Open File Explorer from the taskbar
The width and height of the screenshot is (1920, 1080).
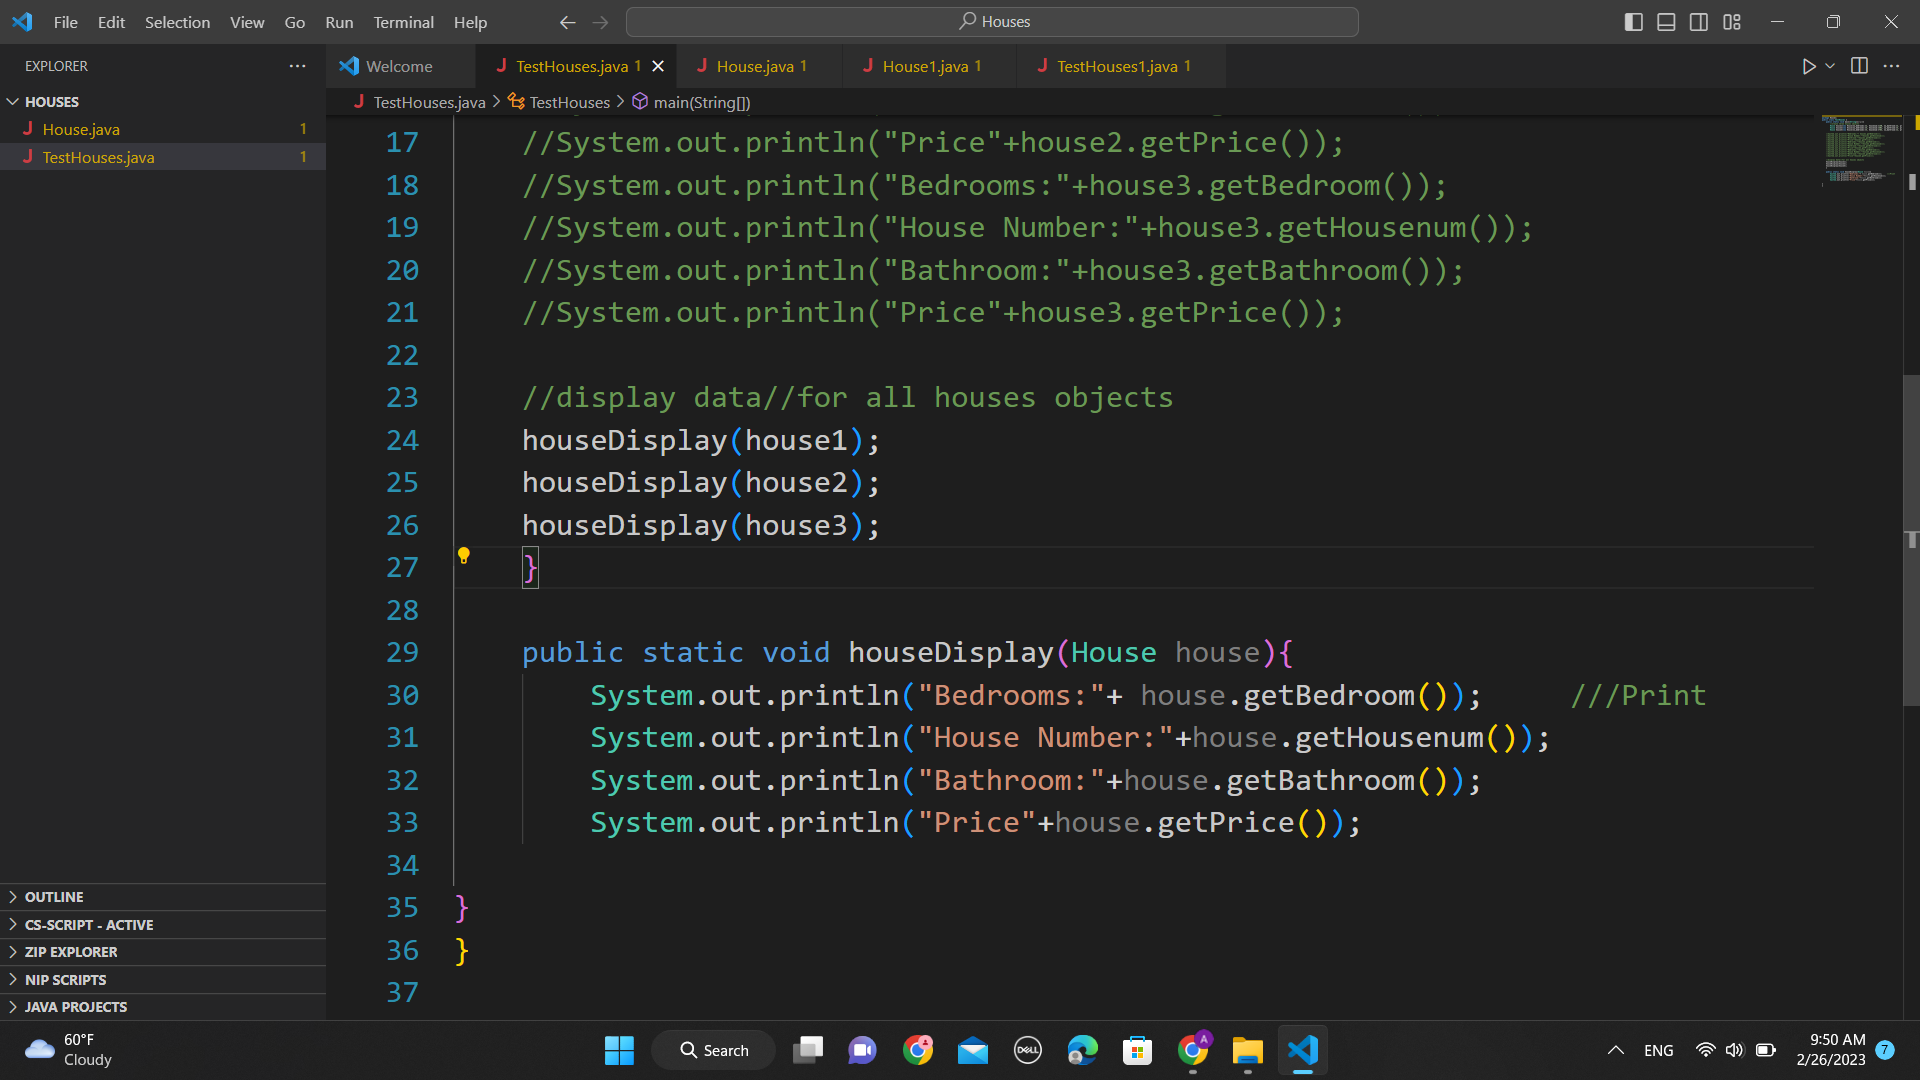(x=1247, y=1050)
